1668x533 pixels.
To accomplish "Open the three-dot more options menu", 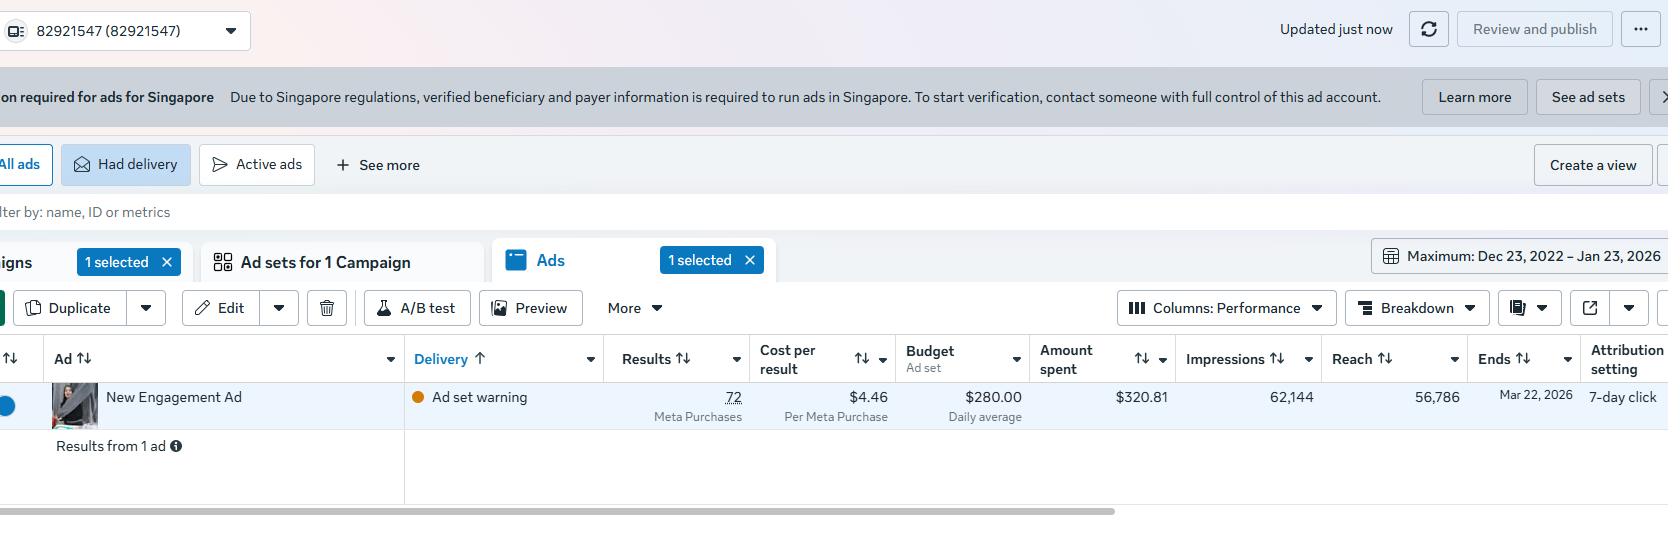I will (x=1640, y=29).
